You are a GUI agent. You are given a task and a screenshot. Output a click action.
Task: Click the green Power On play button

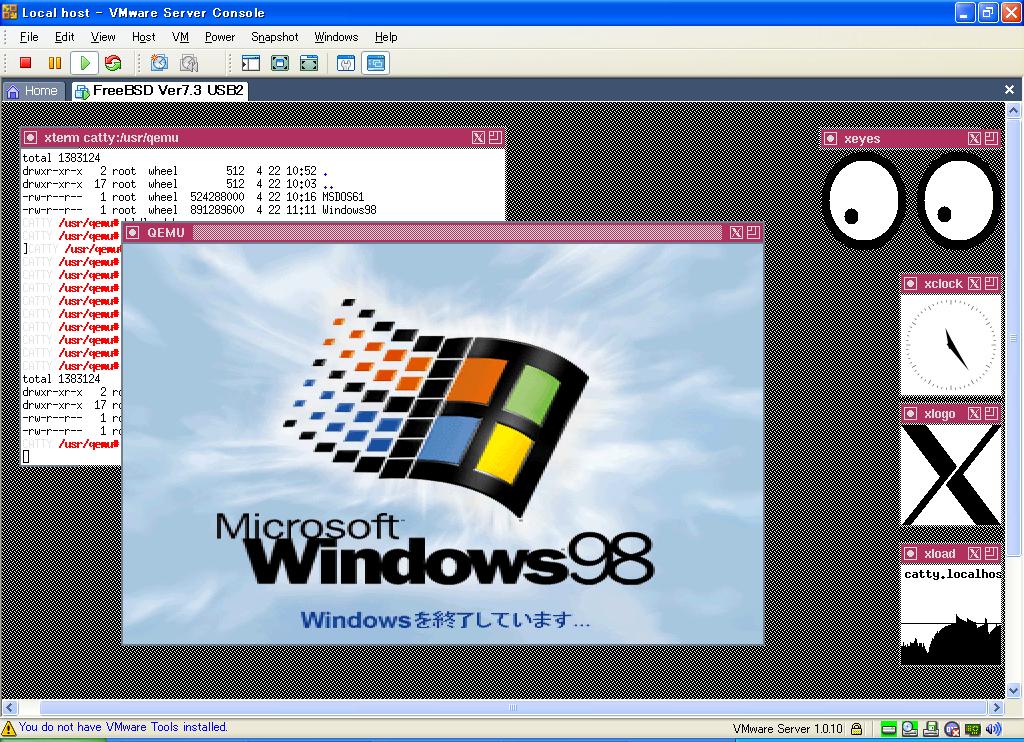(x=84, y=63)
